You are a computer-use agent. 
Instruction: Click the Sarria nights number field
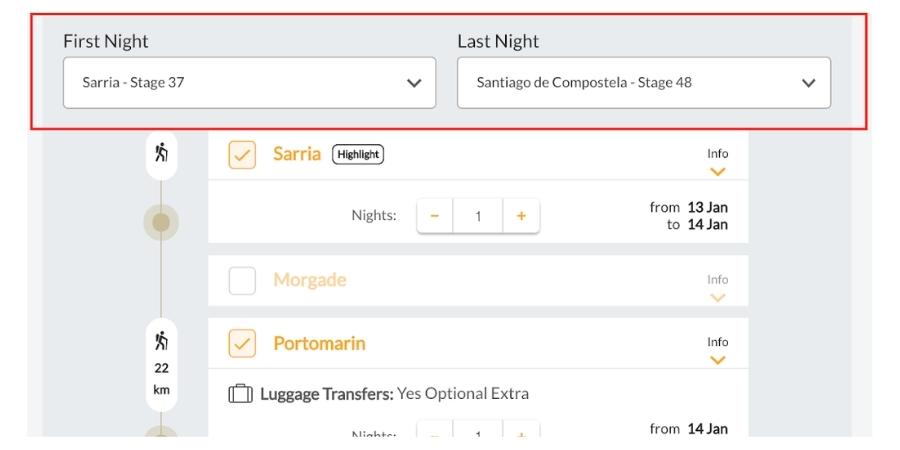(478, 216)
